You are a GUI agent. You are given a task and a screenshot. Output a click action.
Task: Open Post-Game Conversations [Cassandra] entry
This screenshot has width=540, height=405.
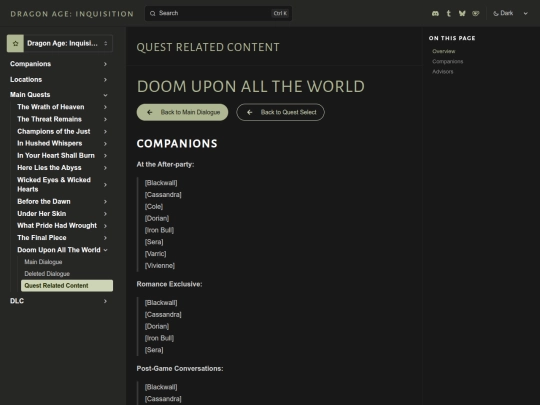[x=163, y=399]
